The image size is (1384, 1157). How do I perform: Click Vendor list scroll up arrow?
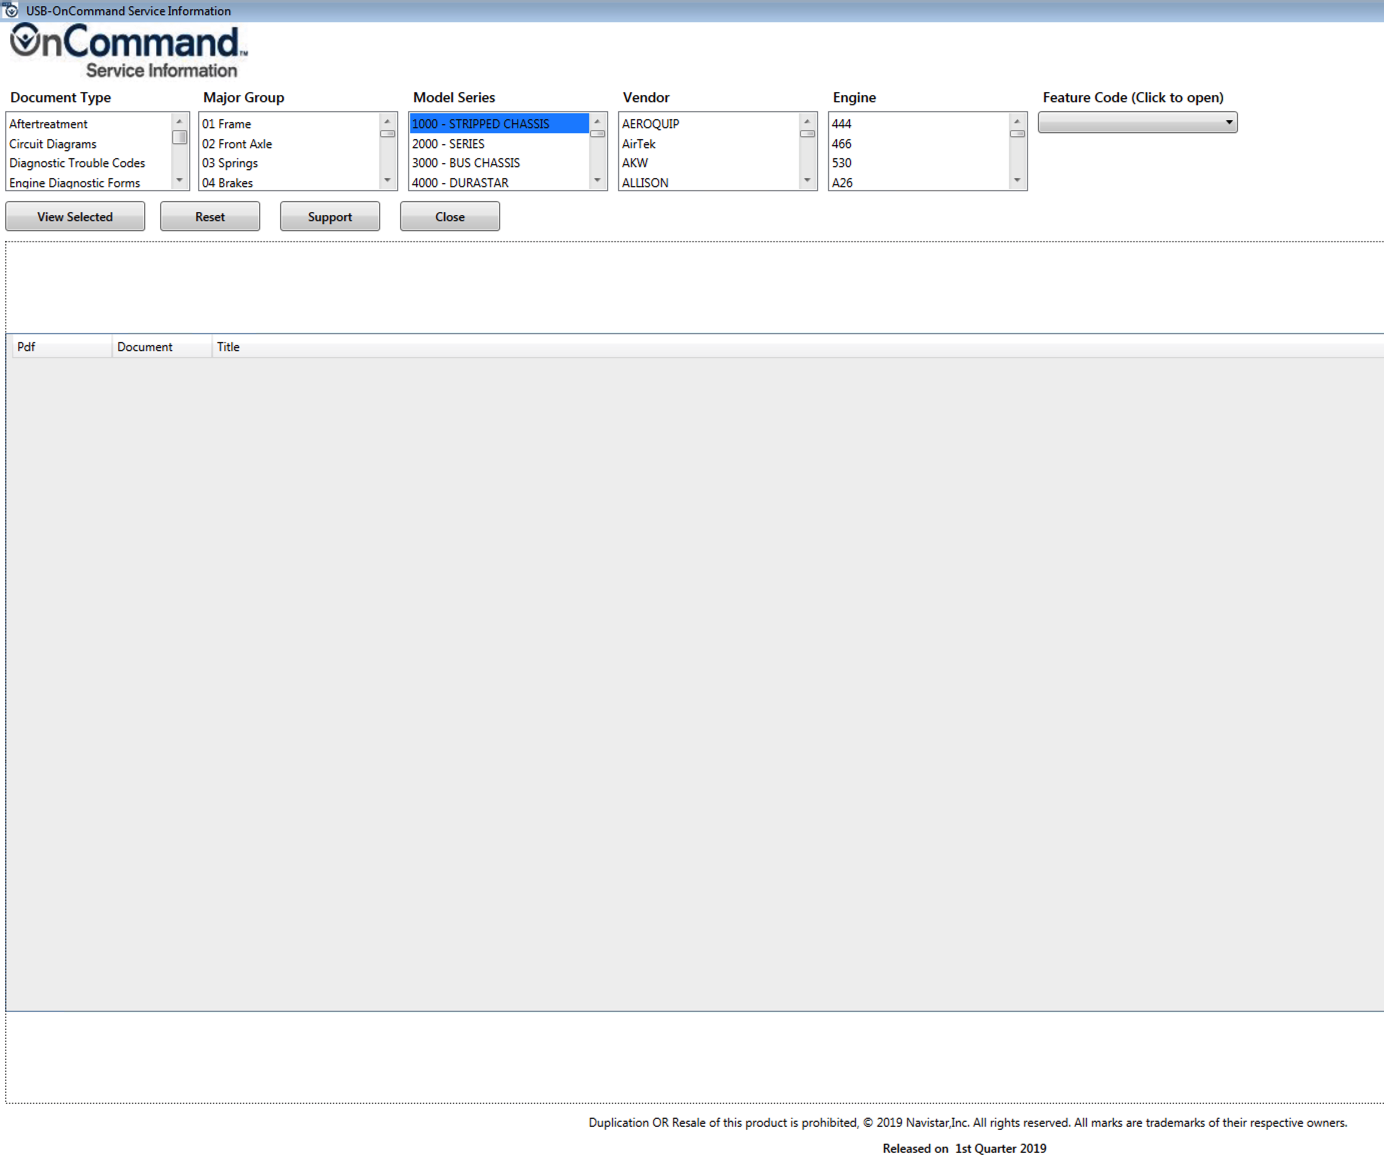pos(808,121)
